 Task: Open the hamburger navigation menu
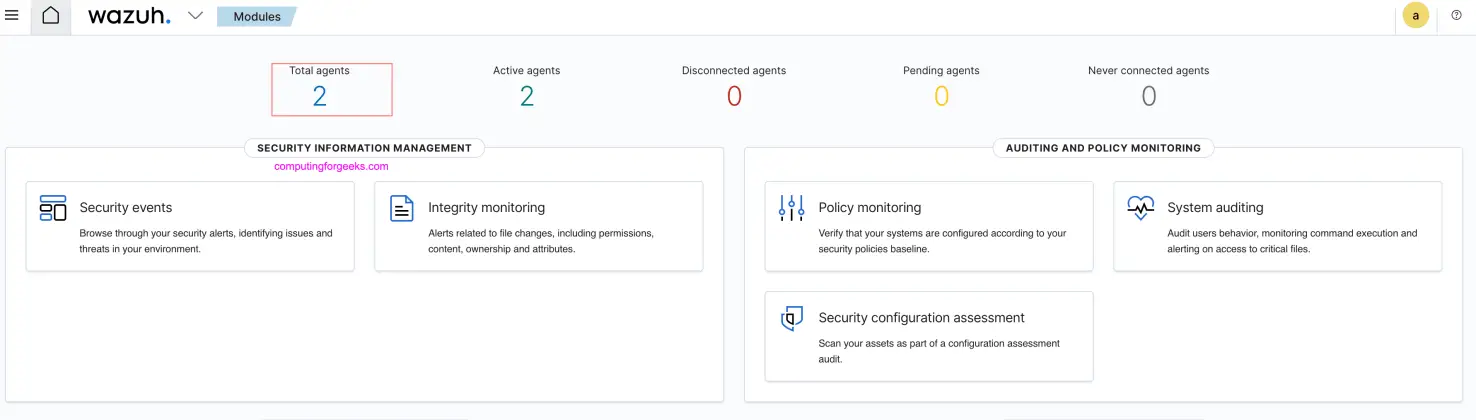(x=12, y=16)
